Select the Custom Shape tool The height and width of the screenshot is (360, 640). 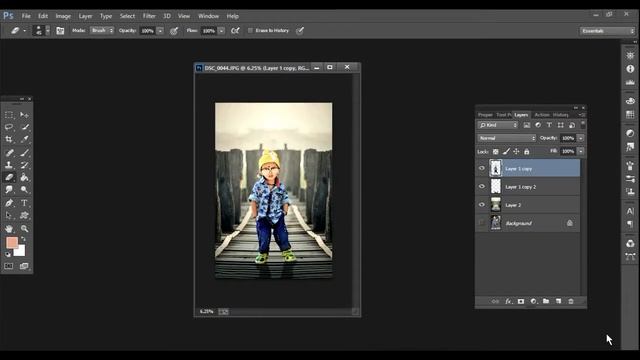point(24,215)
